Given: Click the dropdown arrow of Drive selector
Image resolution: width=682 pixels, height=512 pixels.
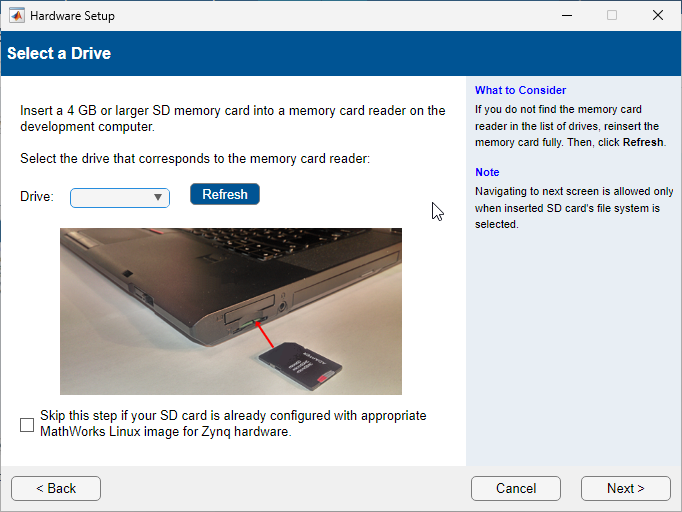Looking at the screenshot, I should pos(158,198).
